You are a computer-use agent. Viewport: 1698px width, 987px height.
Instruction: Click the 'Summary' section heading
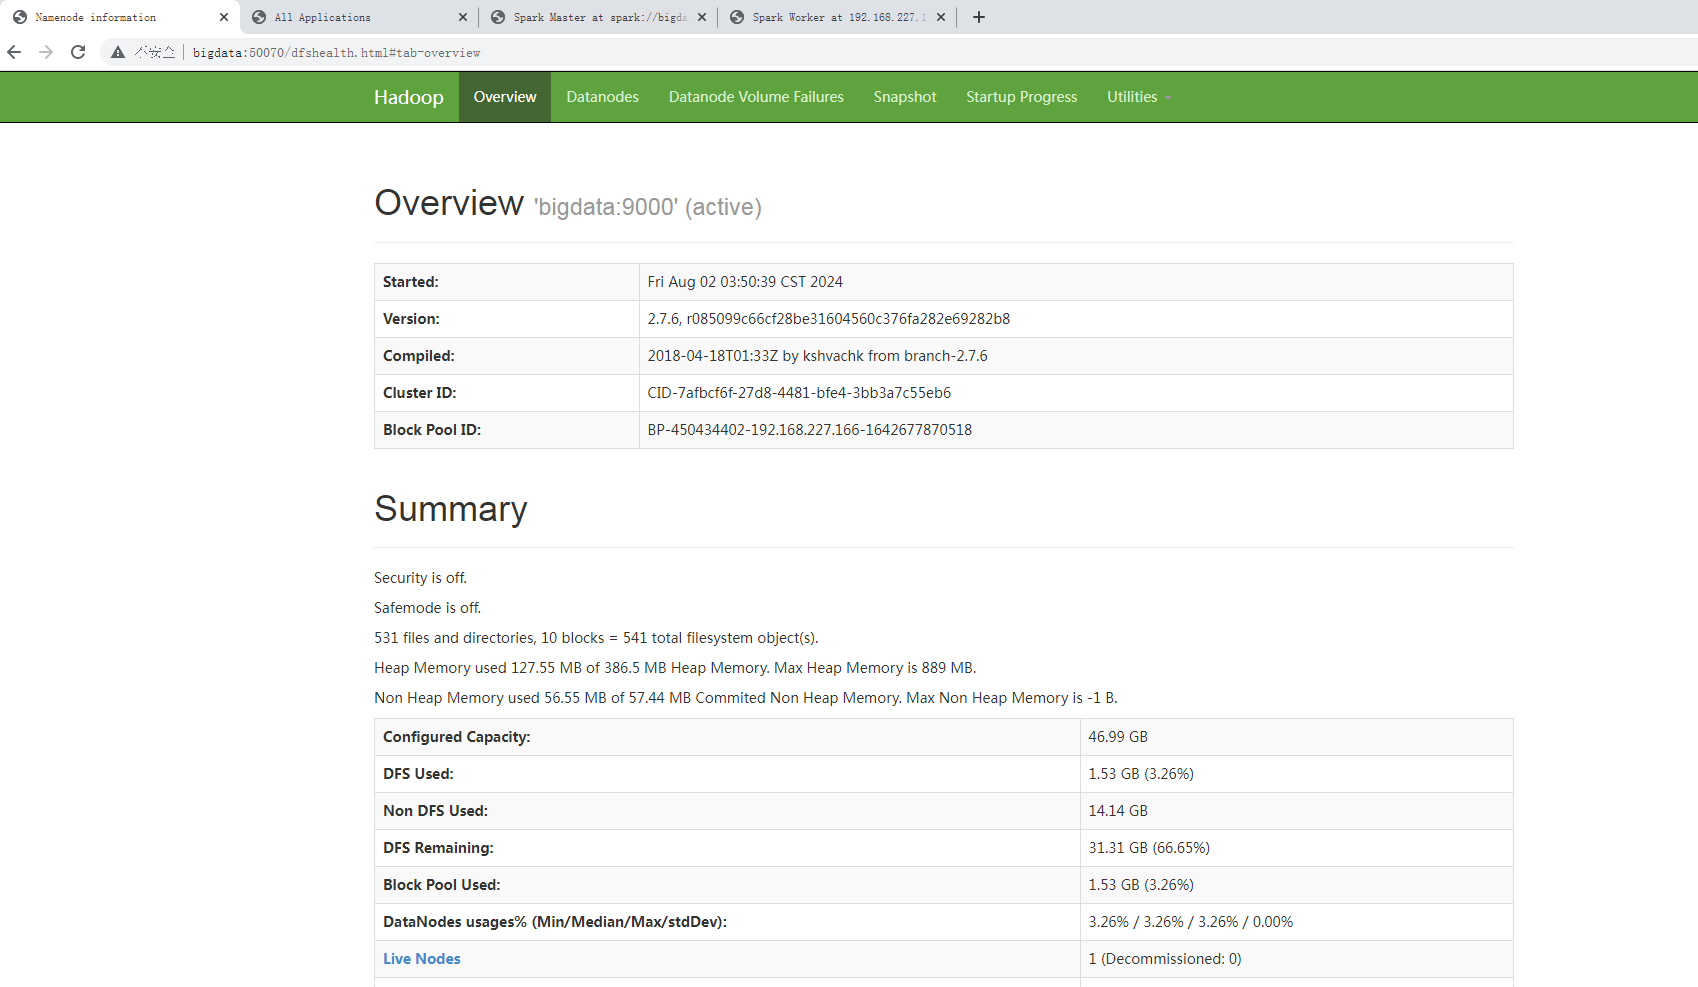[451, 509]
